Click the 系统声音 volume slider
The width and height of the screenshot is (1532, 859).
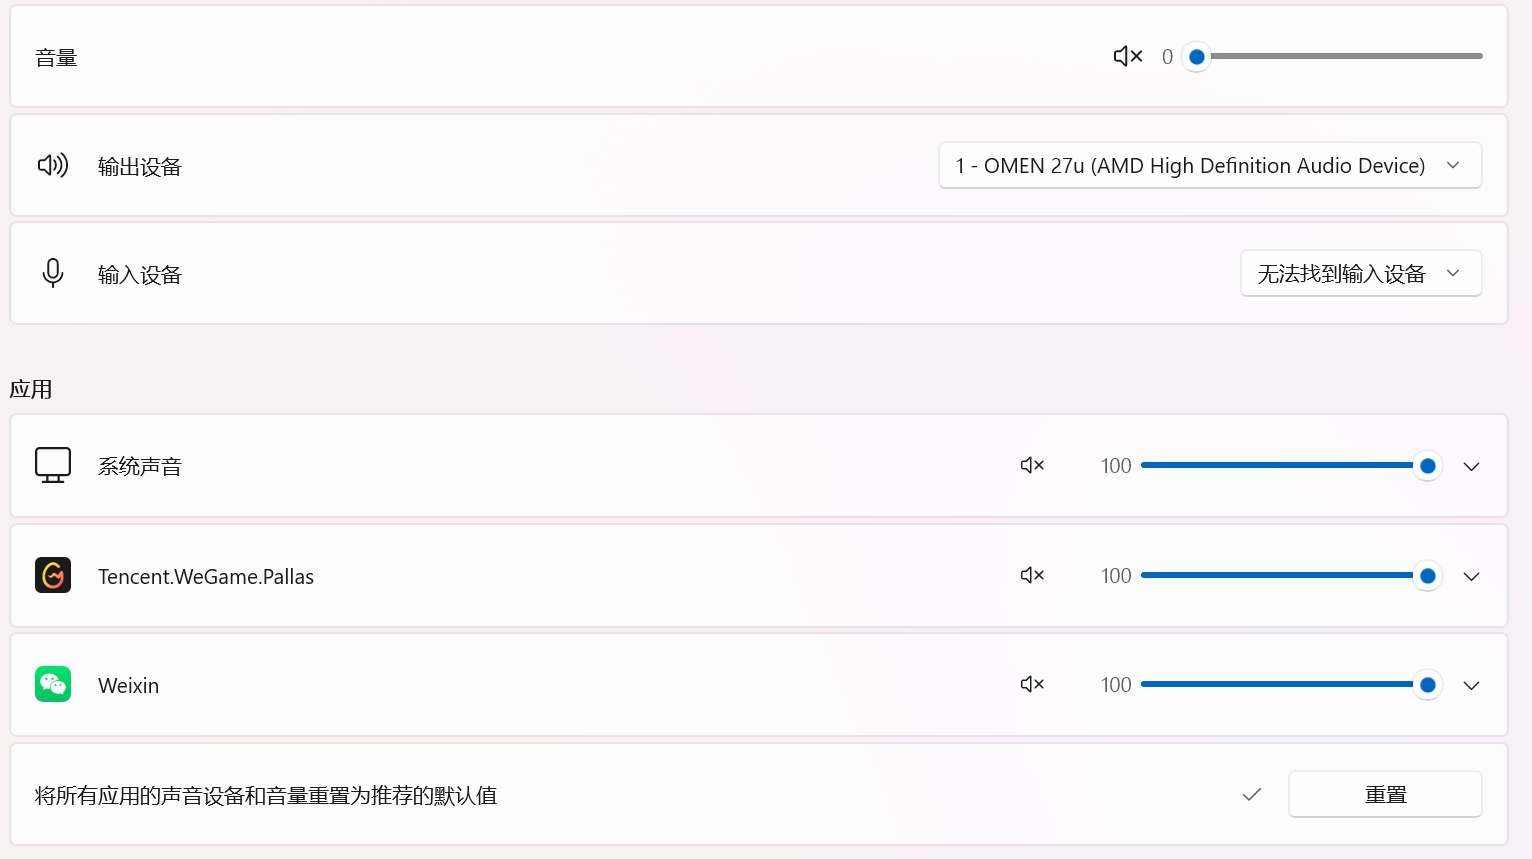1291,465
